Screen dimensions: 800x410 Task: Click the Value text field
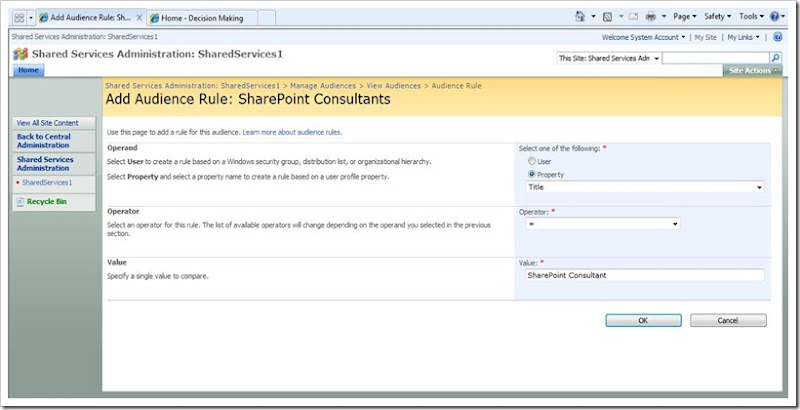[645, 275]
